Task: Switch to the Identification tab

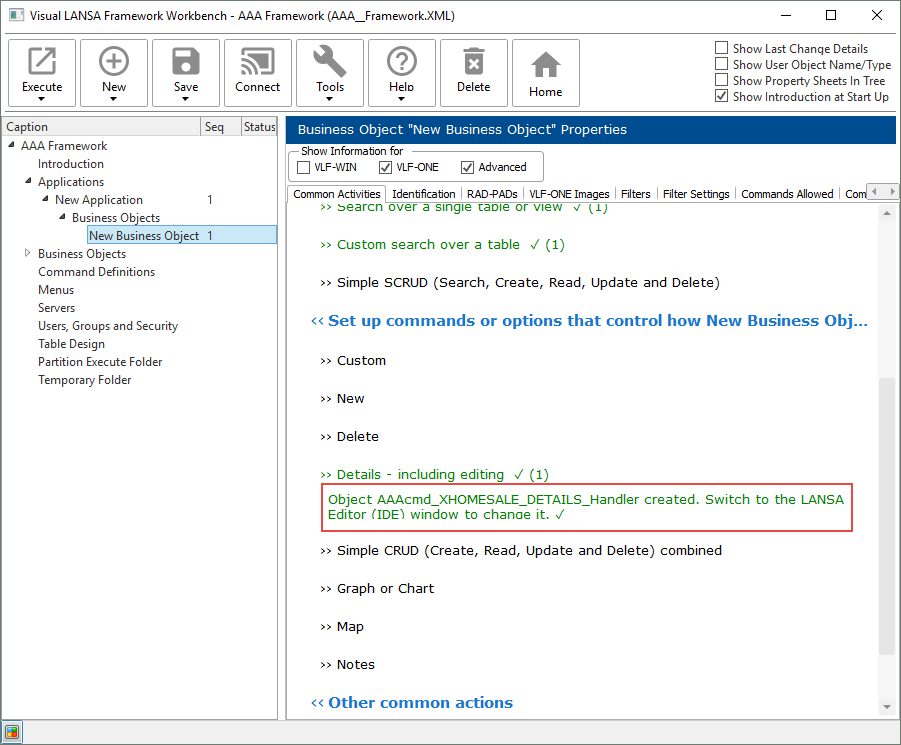Action: (x=423, y=194)
